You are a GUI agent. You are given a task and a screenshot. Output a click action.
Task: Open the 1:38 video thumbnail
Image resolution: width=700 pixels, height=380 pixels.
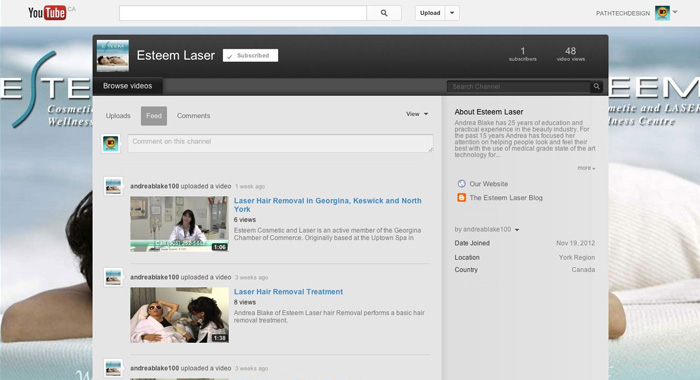click(179, 315)
